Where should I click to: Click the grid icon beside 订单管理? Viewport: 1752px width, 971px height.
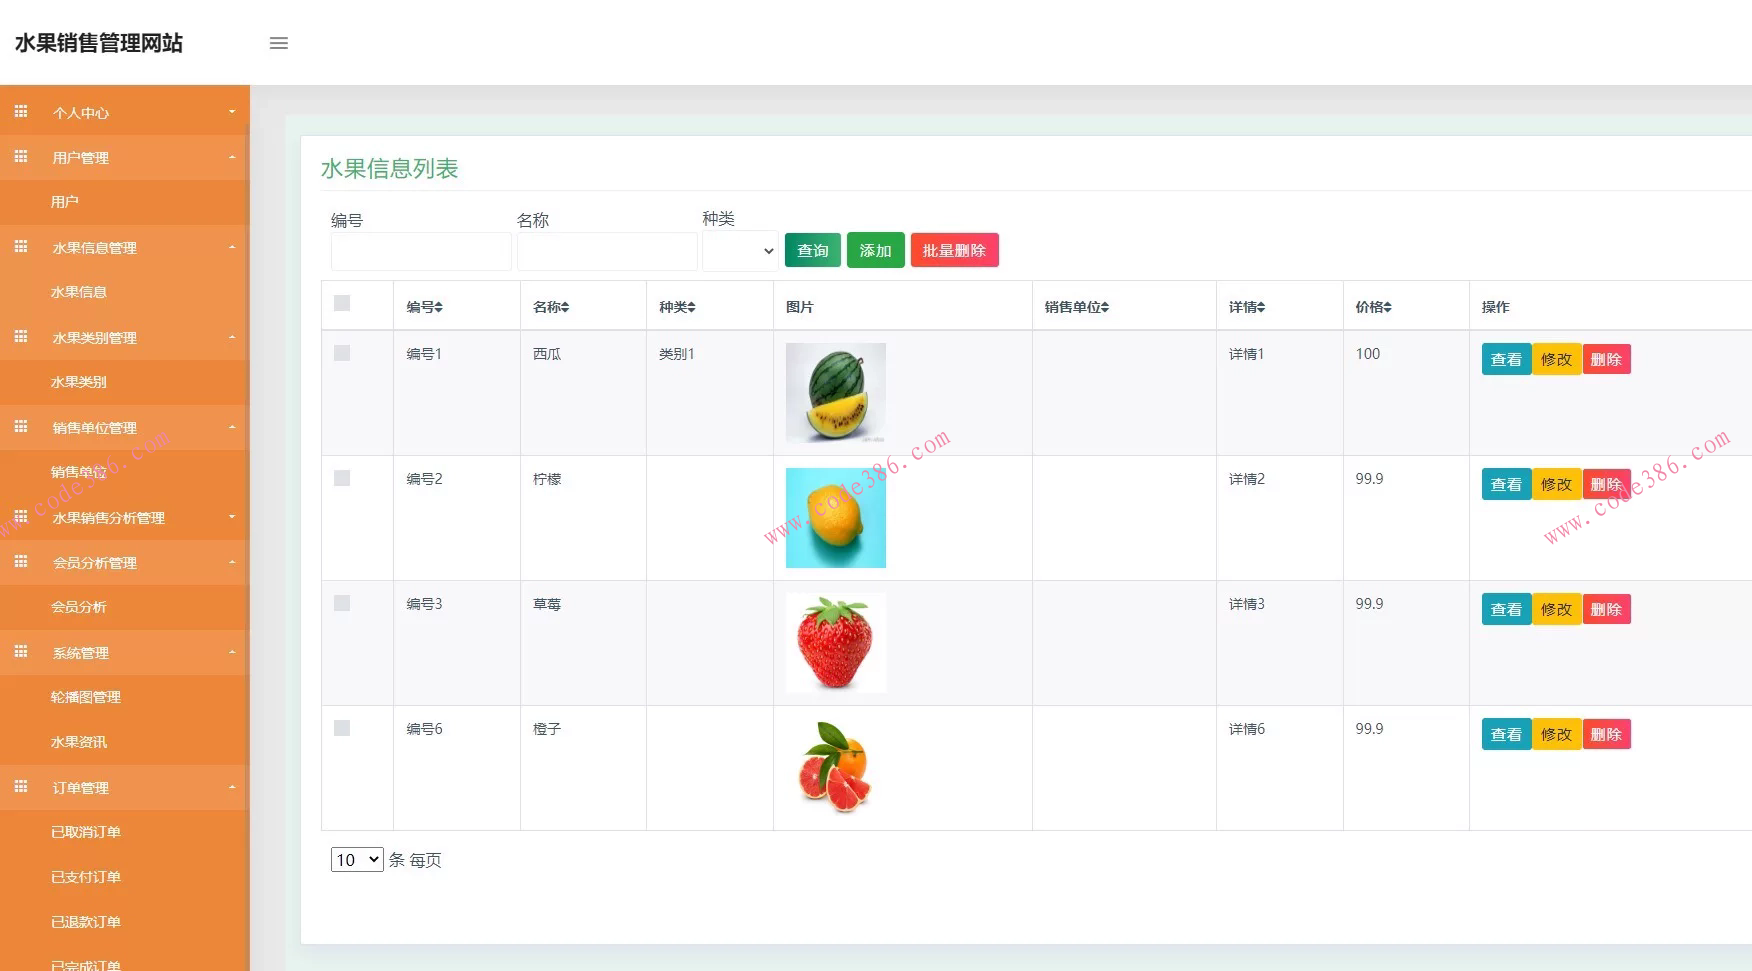[x=21, y=786]
